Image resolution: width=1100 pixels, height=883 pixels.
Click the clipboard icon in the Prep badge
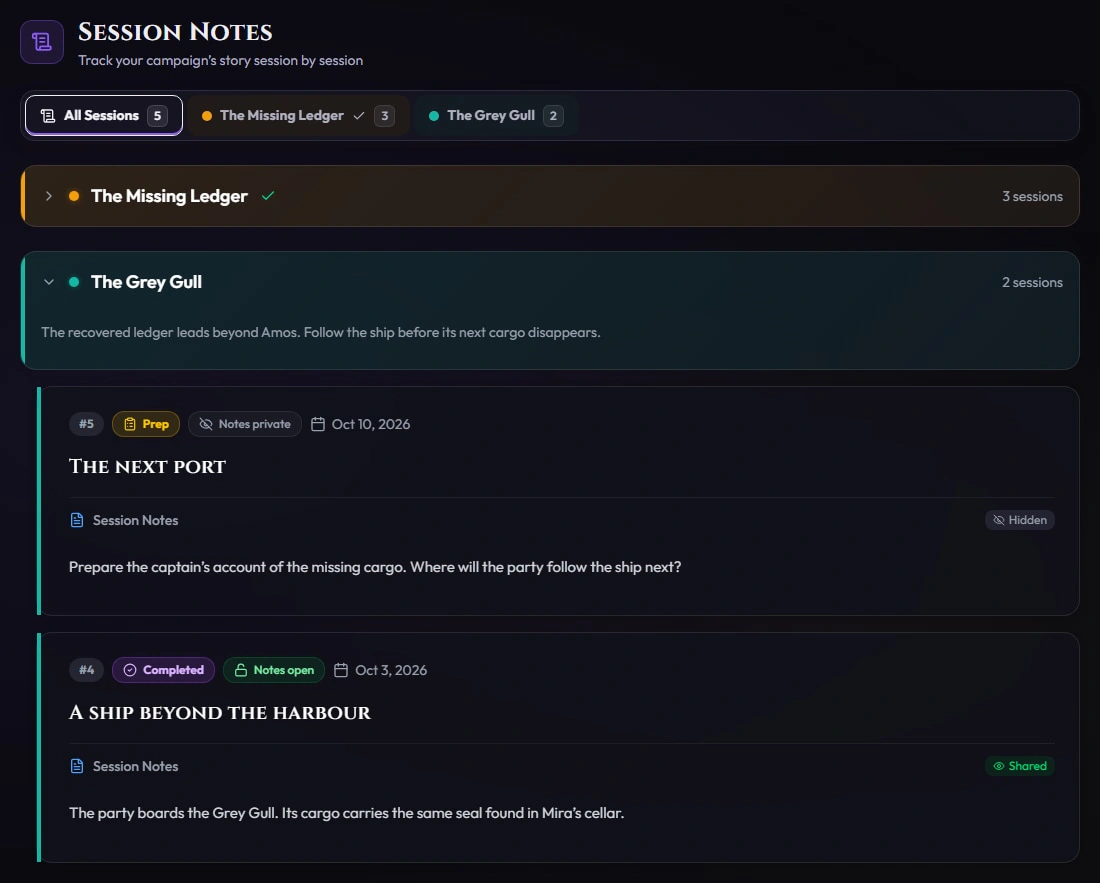point(130,424)
